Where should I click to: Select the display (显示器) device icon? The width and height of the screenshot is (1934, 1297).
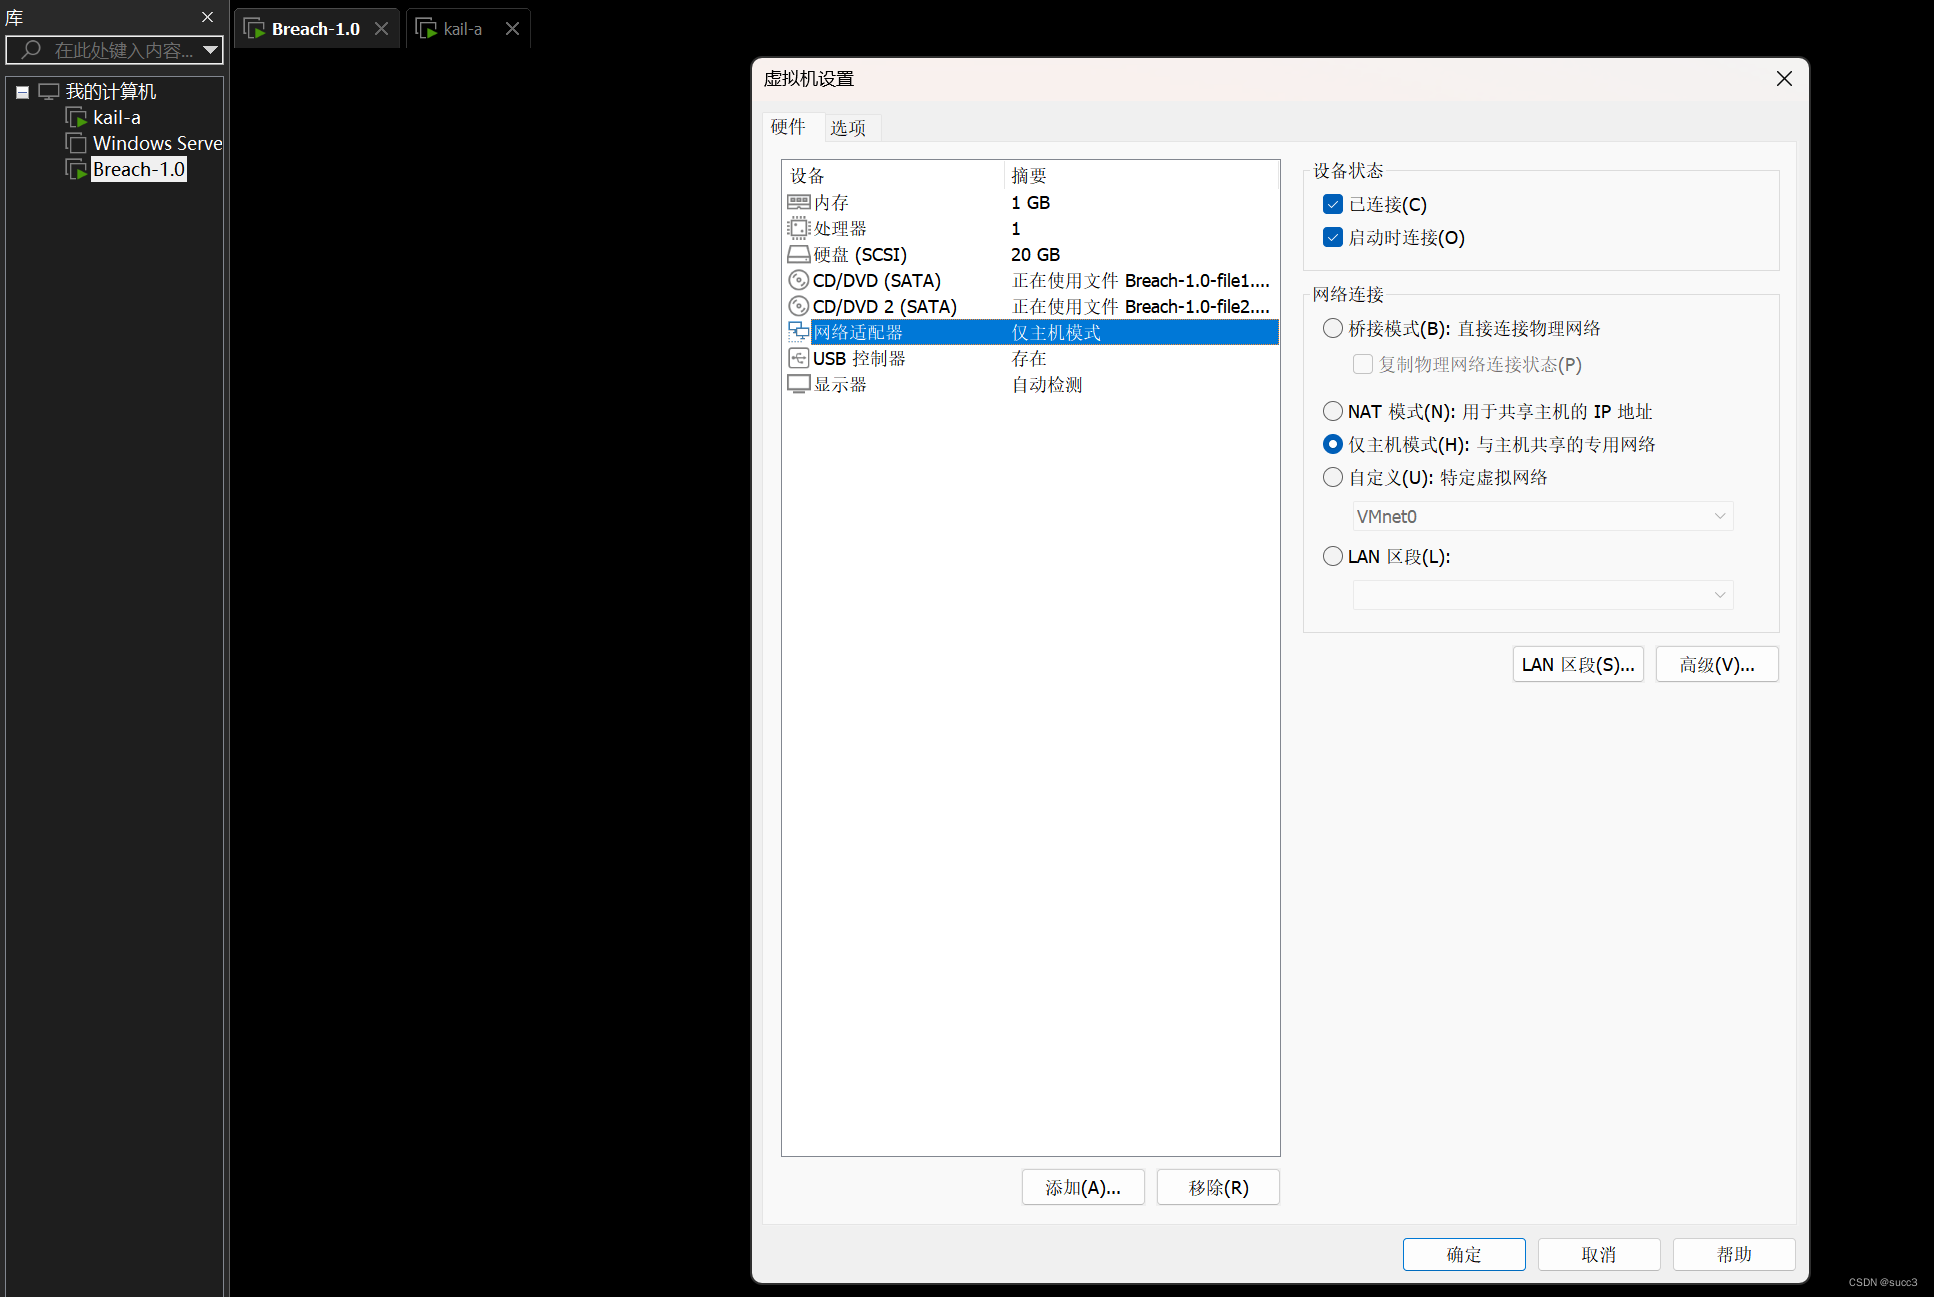point(798,384)
